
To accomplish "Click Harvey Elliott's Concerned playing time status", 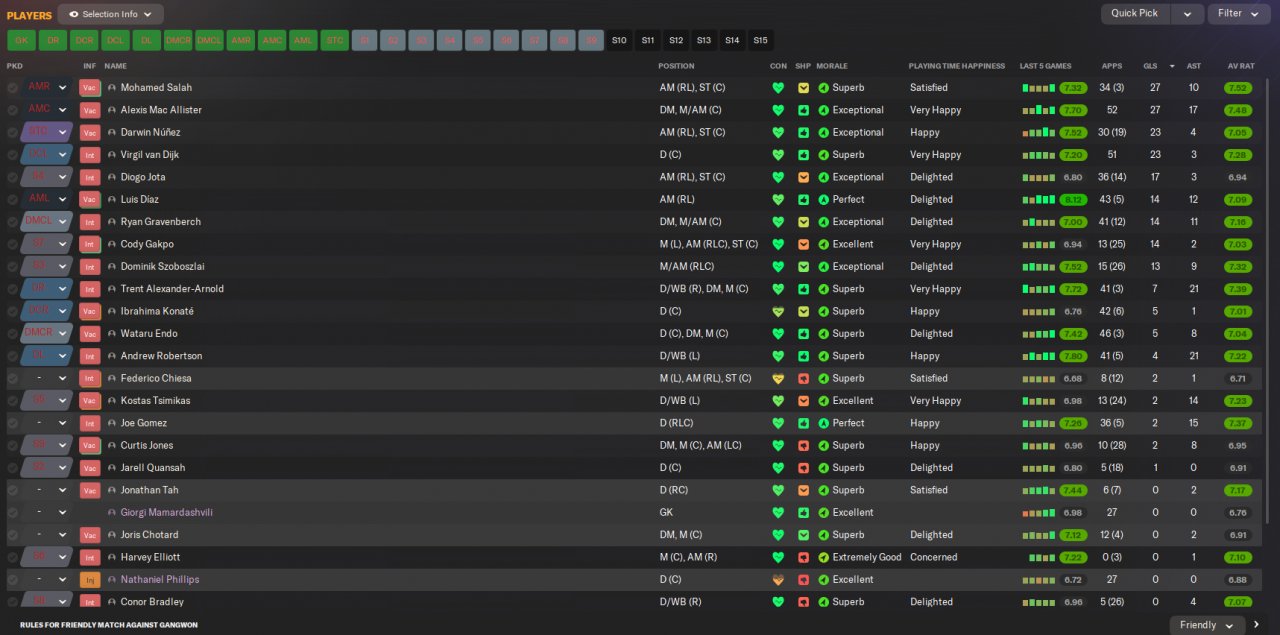I will click(x=933, y=558).
